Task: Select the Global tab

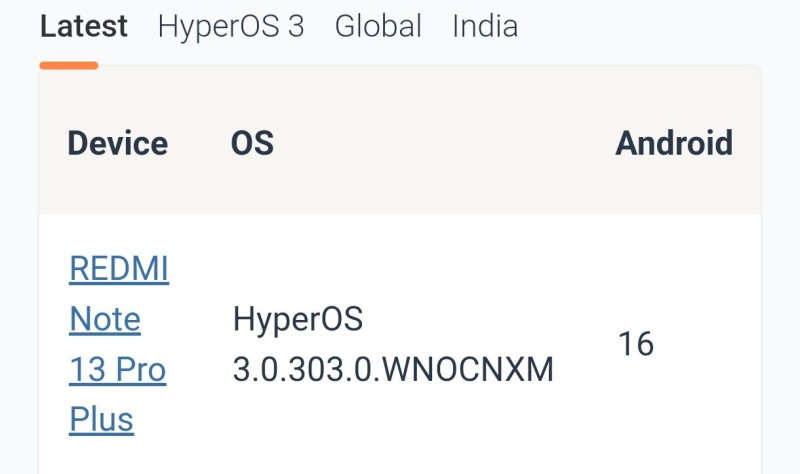Action: point(378,26)
